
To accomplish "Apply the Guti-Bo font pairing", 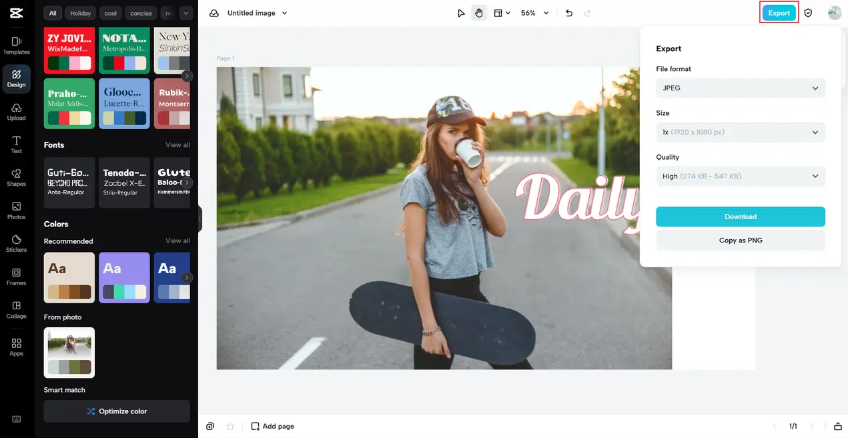I will coord(69,183).
